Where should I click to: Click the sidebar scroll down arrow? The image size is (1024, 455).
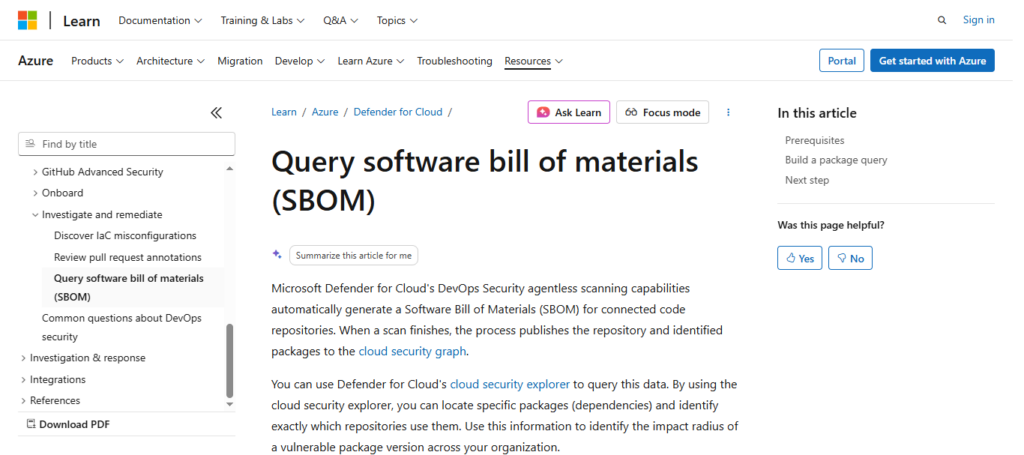coord(229,404)
